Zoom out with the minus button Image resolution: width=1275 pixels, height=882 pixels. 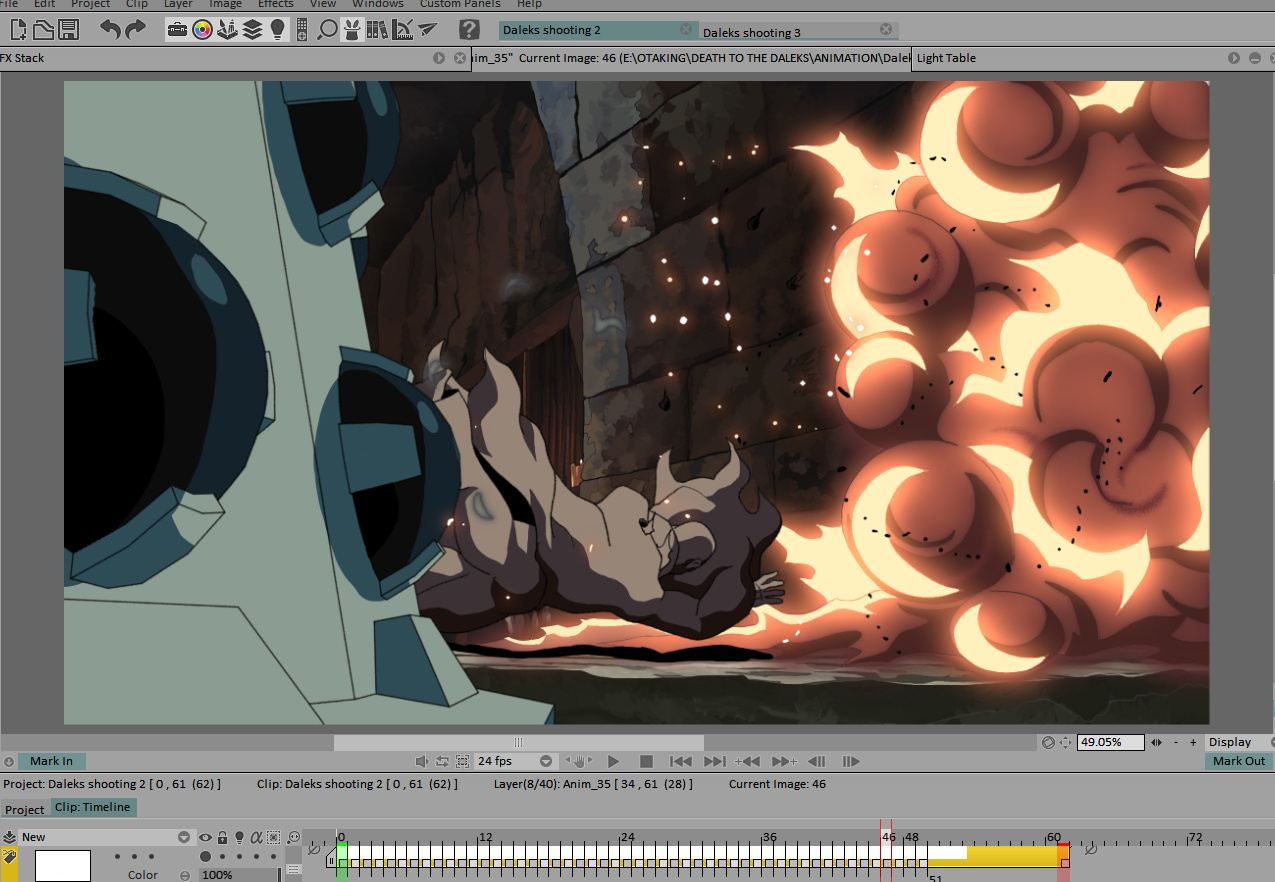(x=1176, y=742)
